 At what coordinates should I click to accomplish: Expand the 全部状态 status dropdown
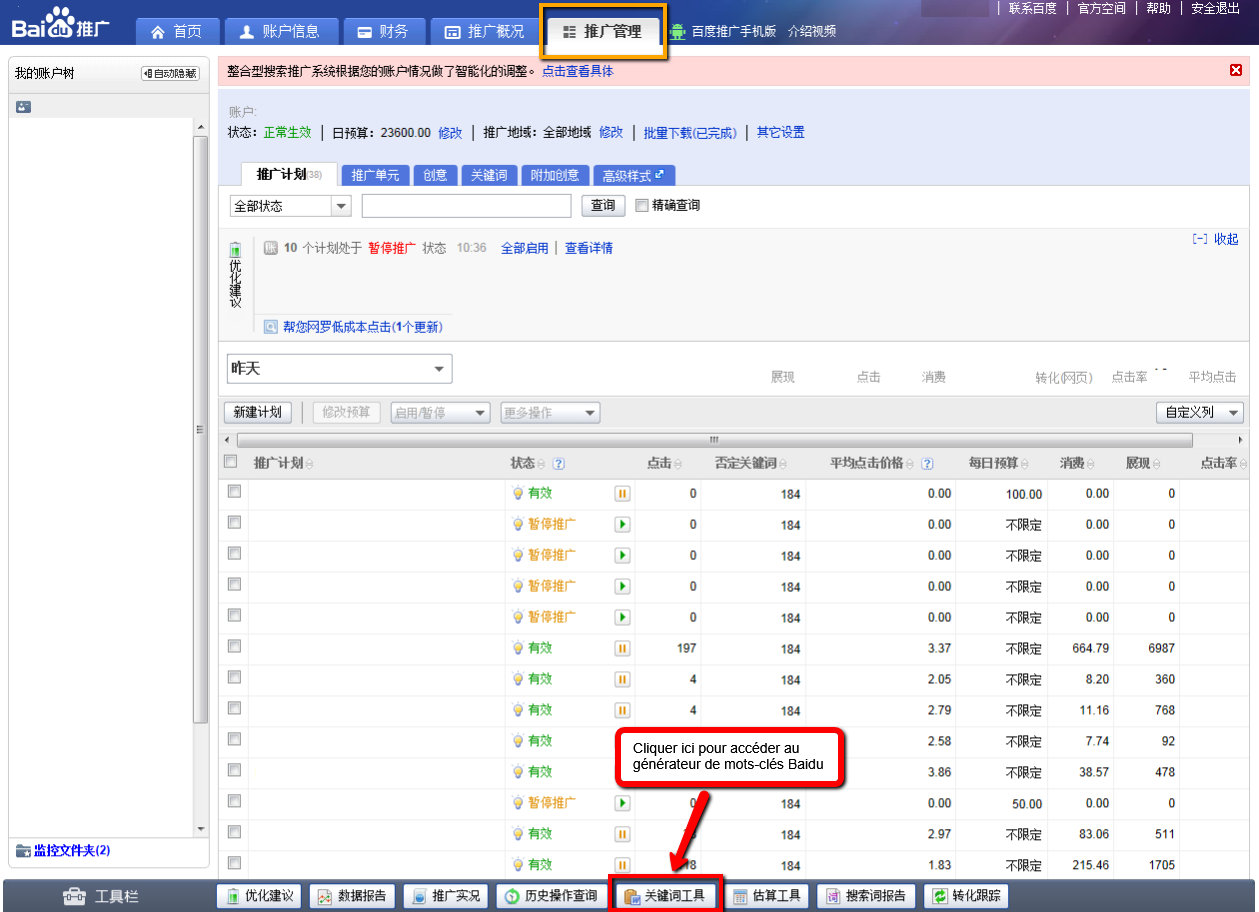pyautogui.click(x=341, y=206)
